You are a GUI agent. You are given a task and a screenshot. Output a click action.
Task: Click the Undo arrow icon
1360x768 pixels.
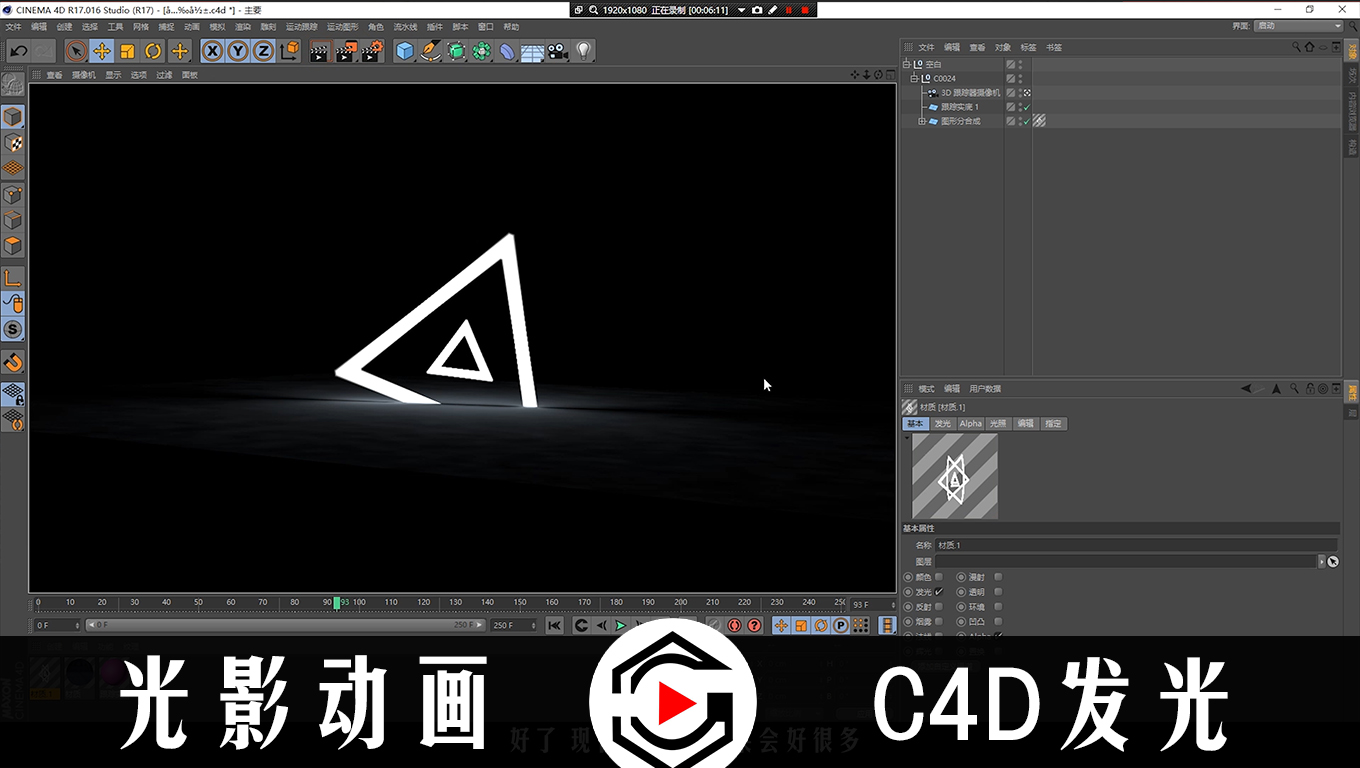(18, 51)
